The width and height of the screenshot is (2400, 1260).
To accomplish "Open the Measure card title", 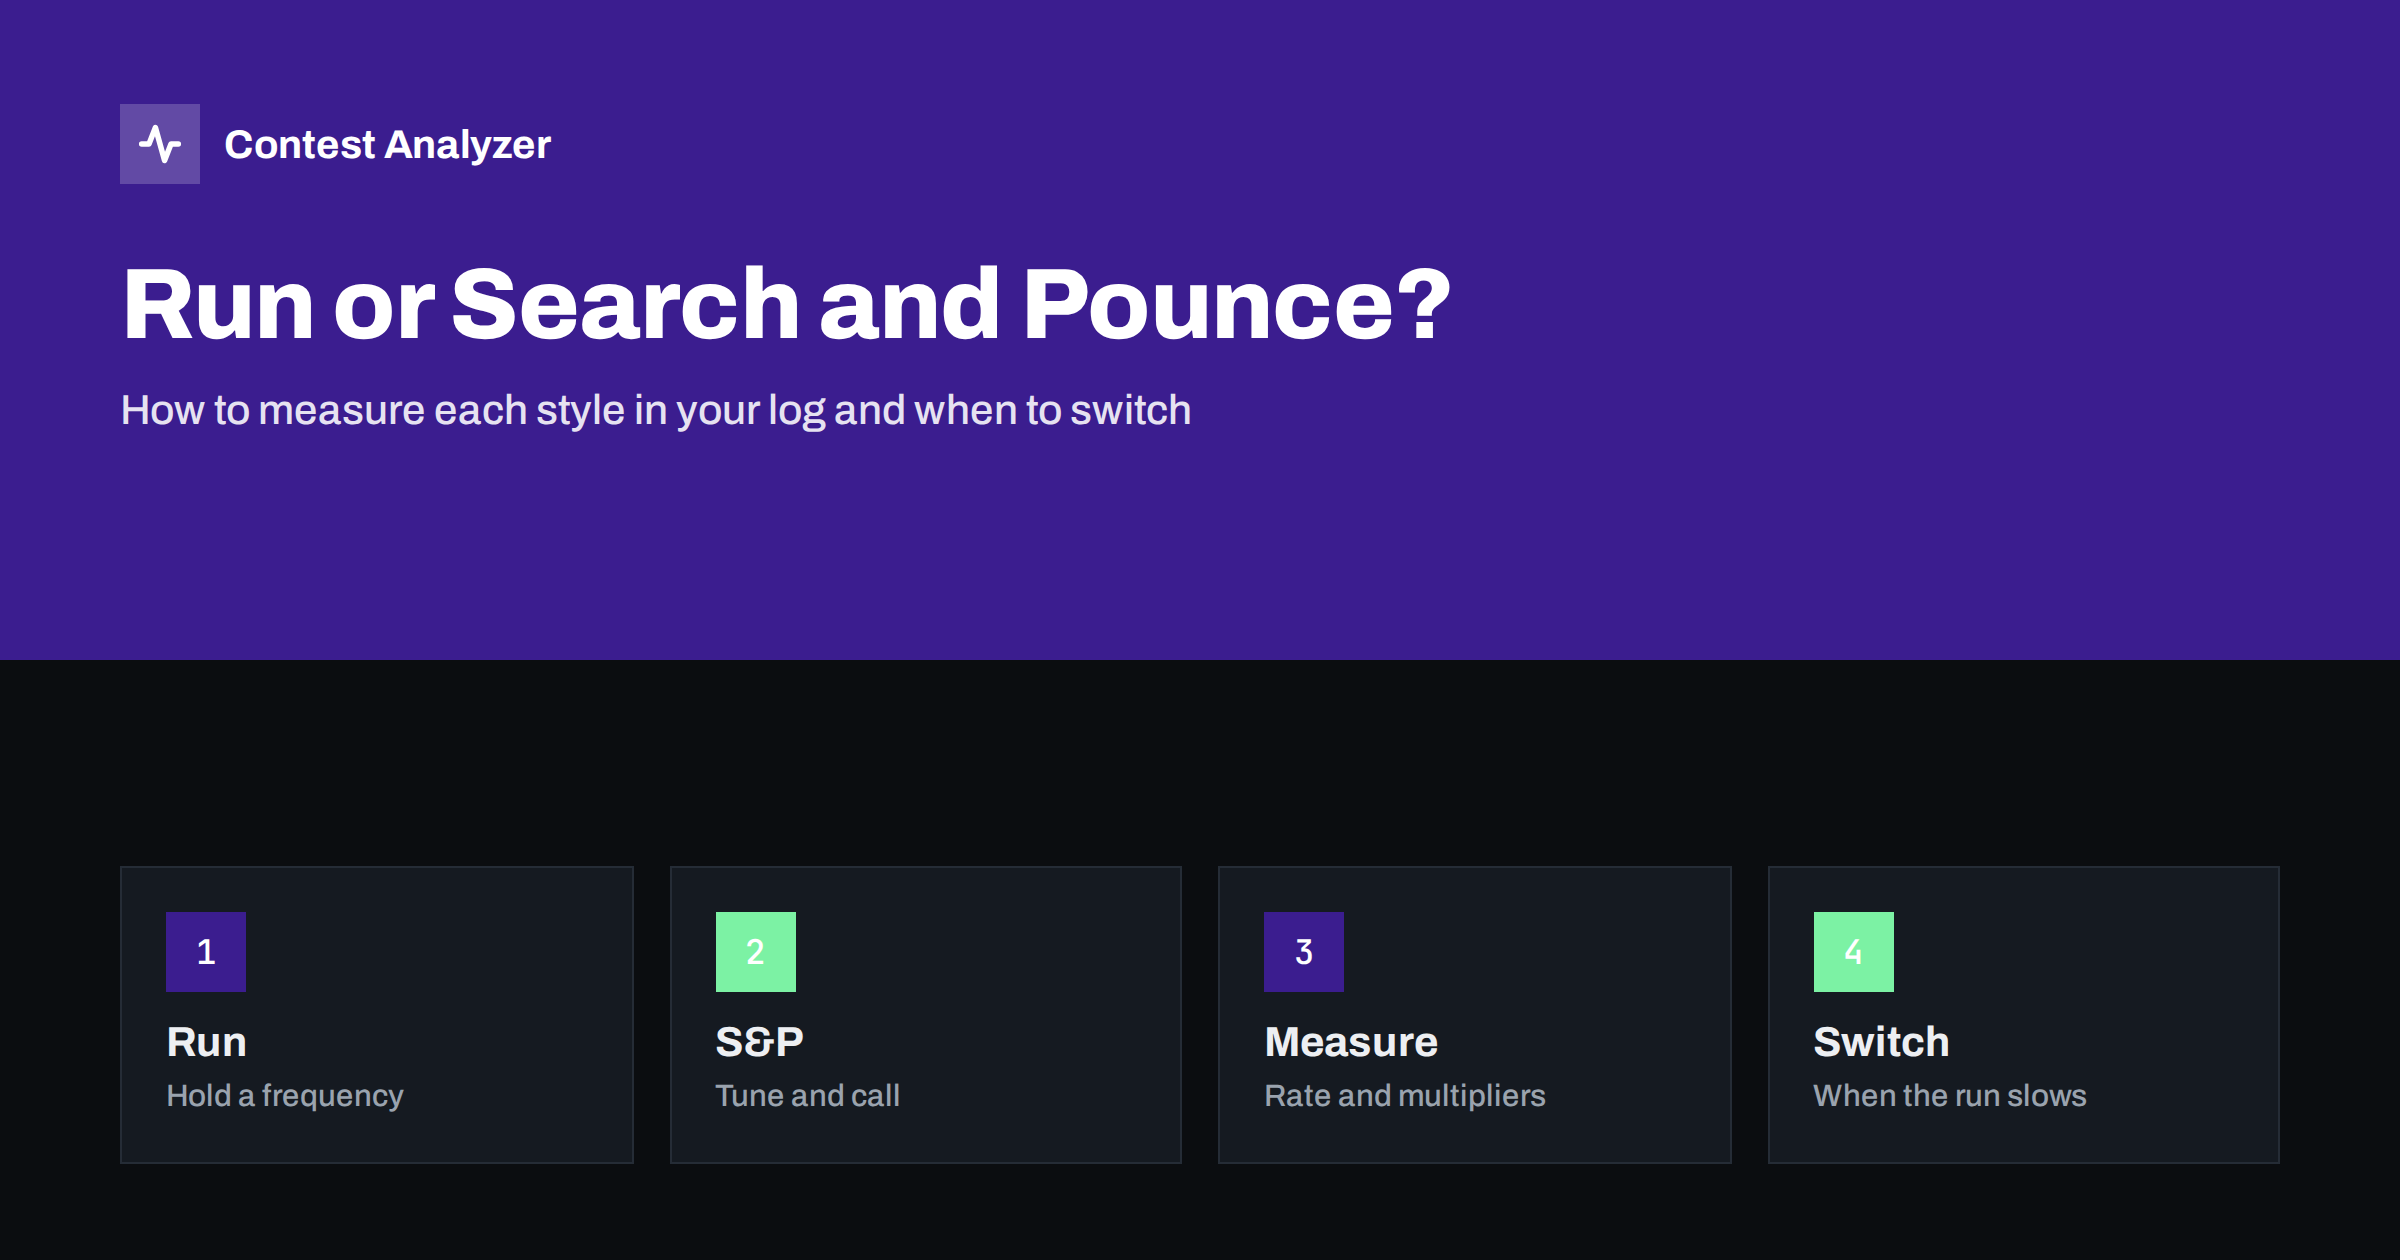I will (1351, 1042).
